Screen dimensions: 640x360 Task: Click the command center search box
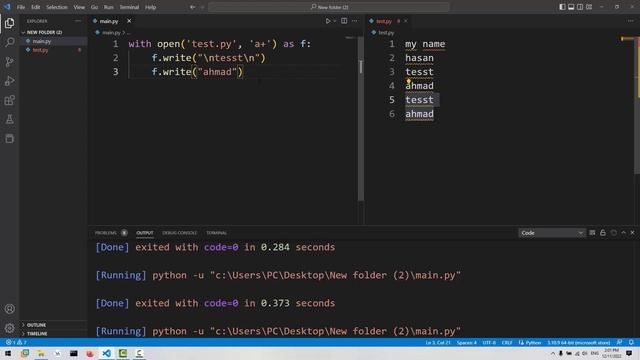329,7
